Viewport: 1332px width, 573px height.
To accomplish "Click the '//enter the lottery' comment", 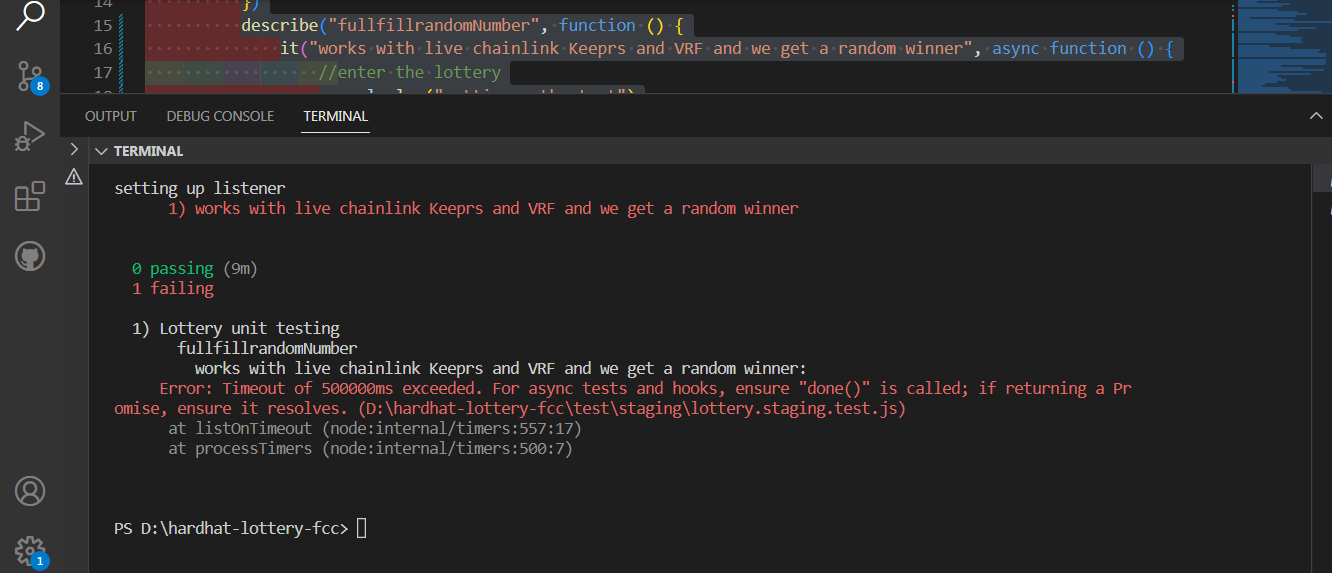I will [410, 72].
